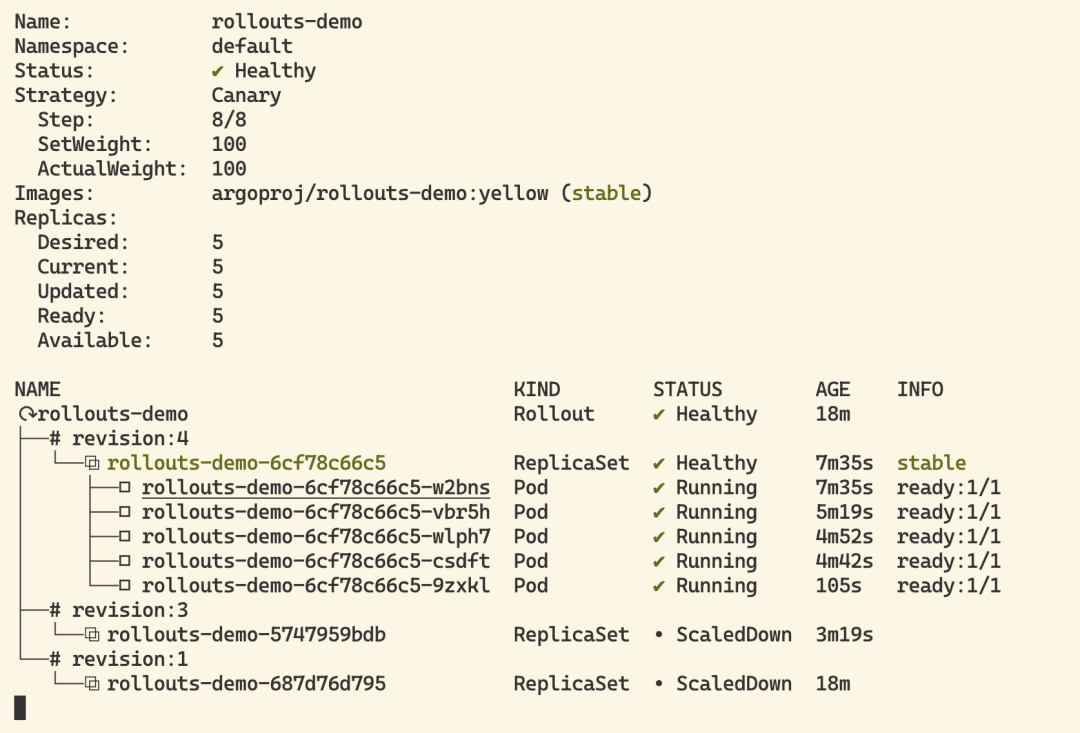Click the image name argoproj/rollouts-demo:yellow
The width and height of the screenshot is (1080, 733).
click(x=380, y=193)
